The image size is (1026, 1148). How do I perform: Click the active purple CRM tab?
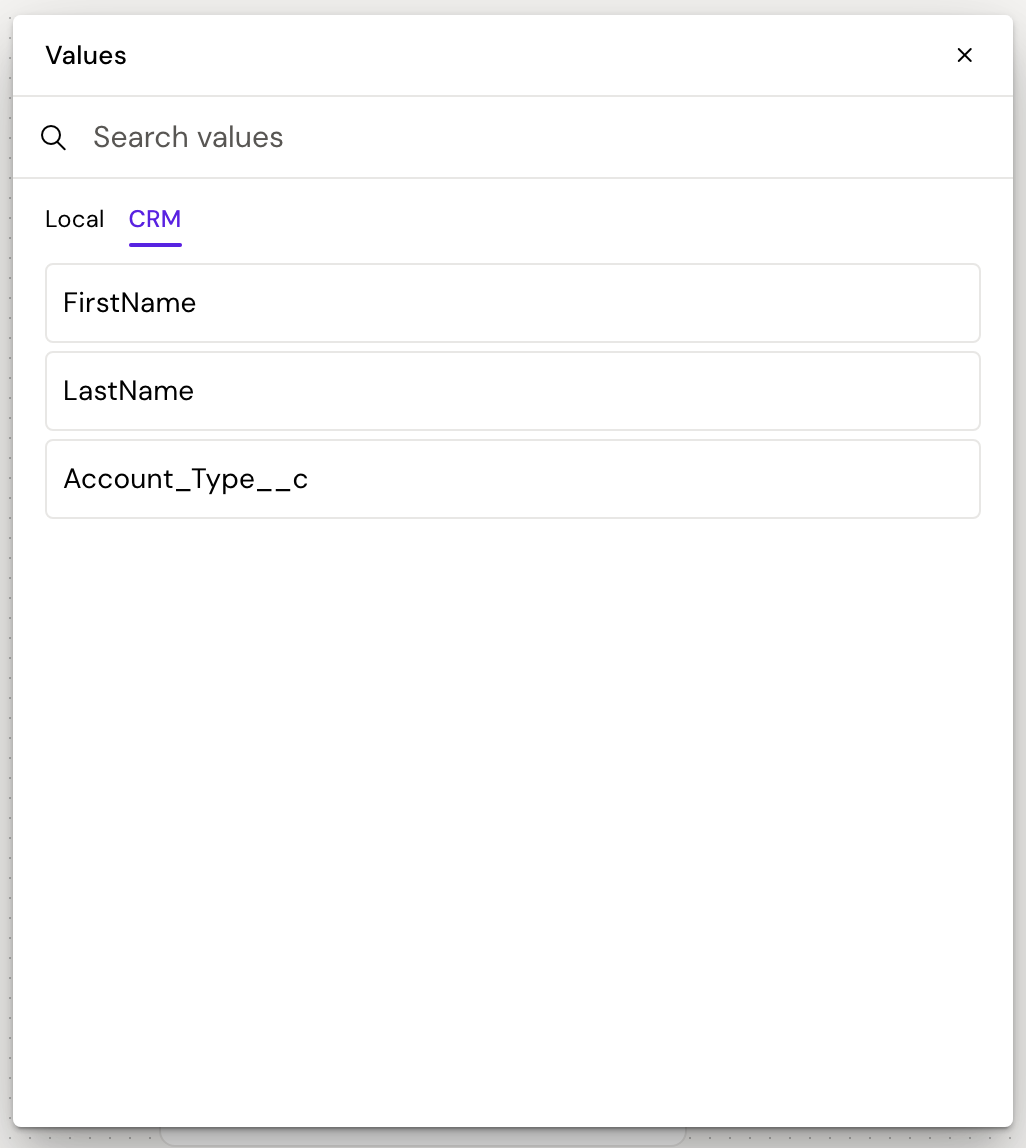point(155,220)
